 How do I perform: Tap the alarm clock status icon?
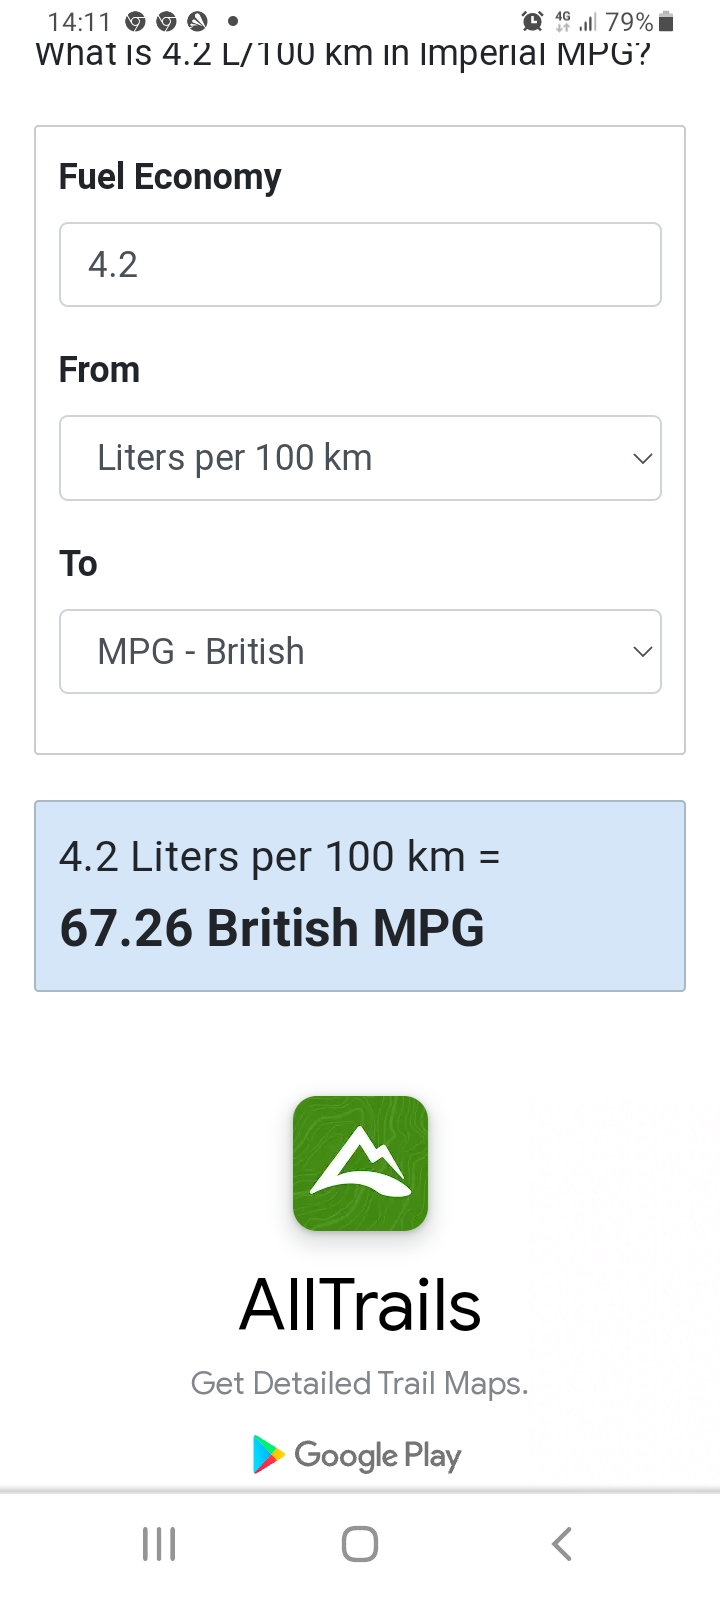533,21
